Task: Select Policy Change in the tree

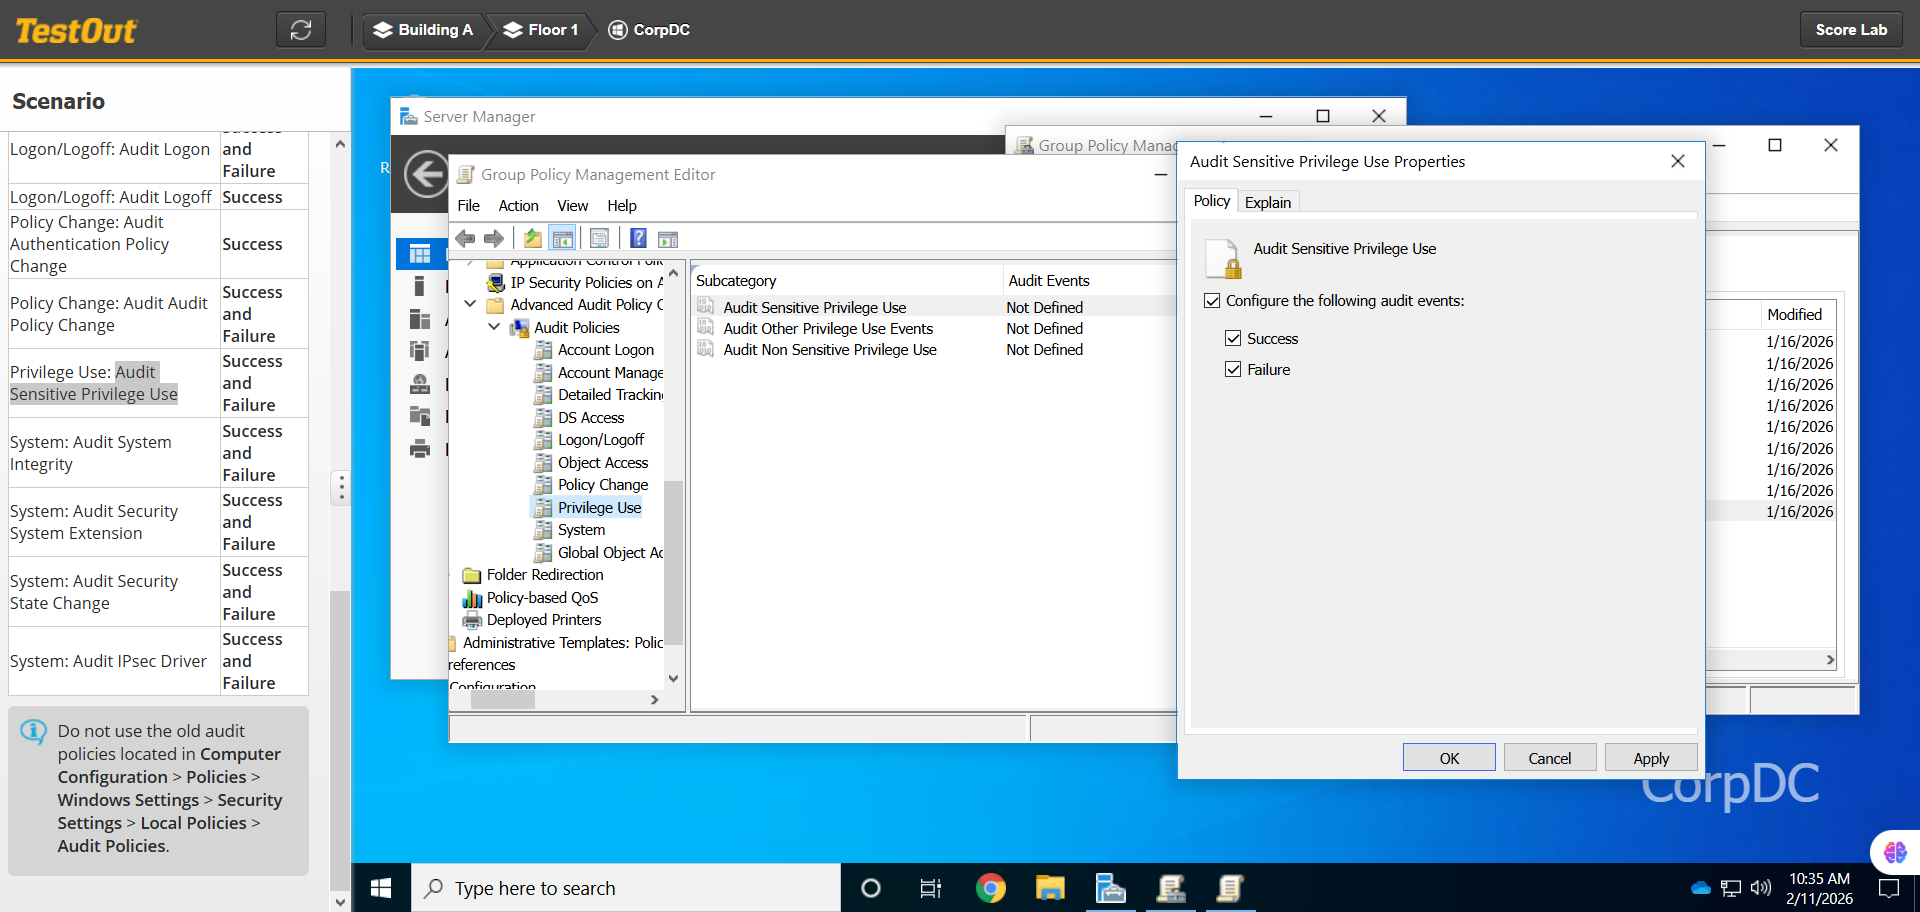Action: pos(602,485)
